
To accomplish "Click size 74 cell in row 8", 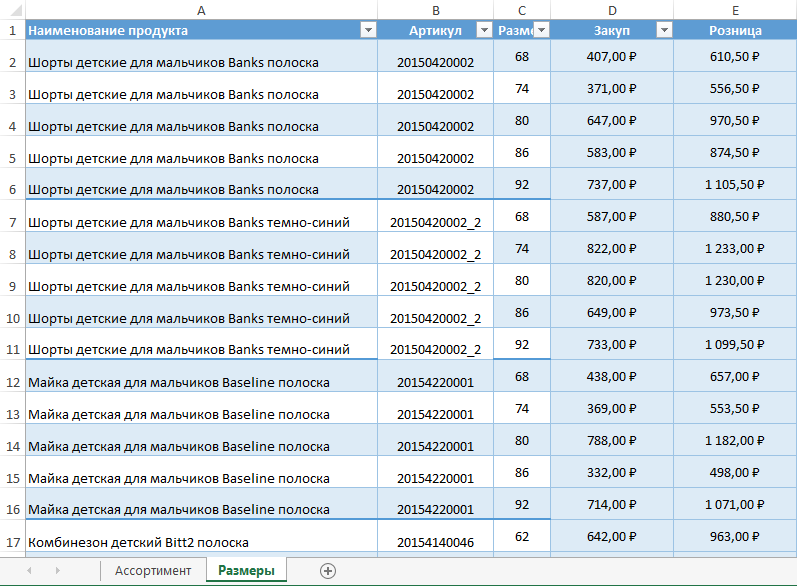I will click(x=522, y=249).
